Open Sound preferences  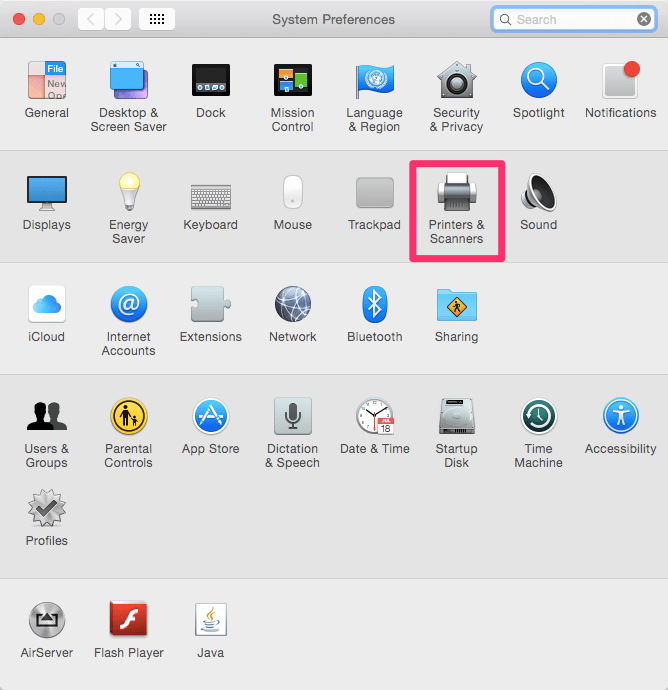click(x=538, y=194)
